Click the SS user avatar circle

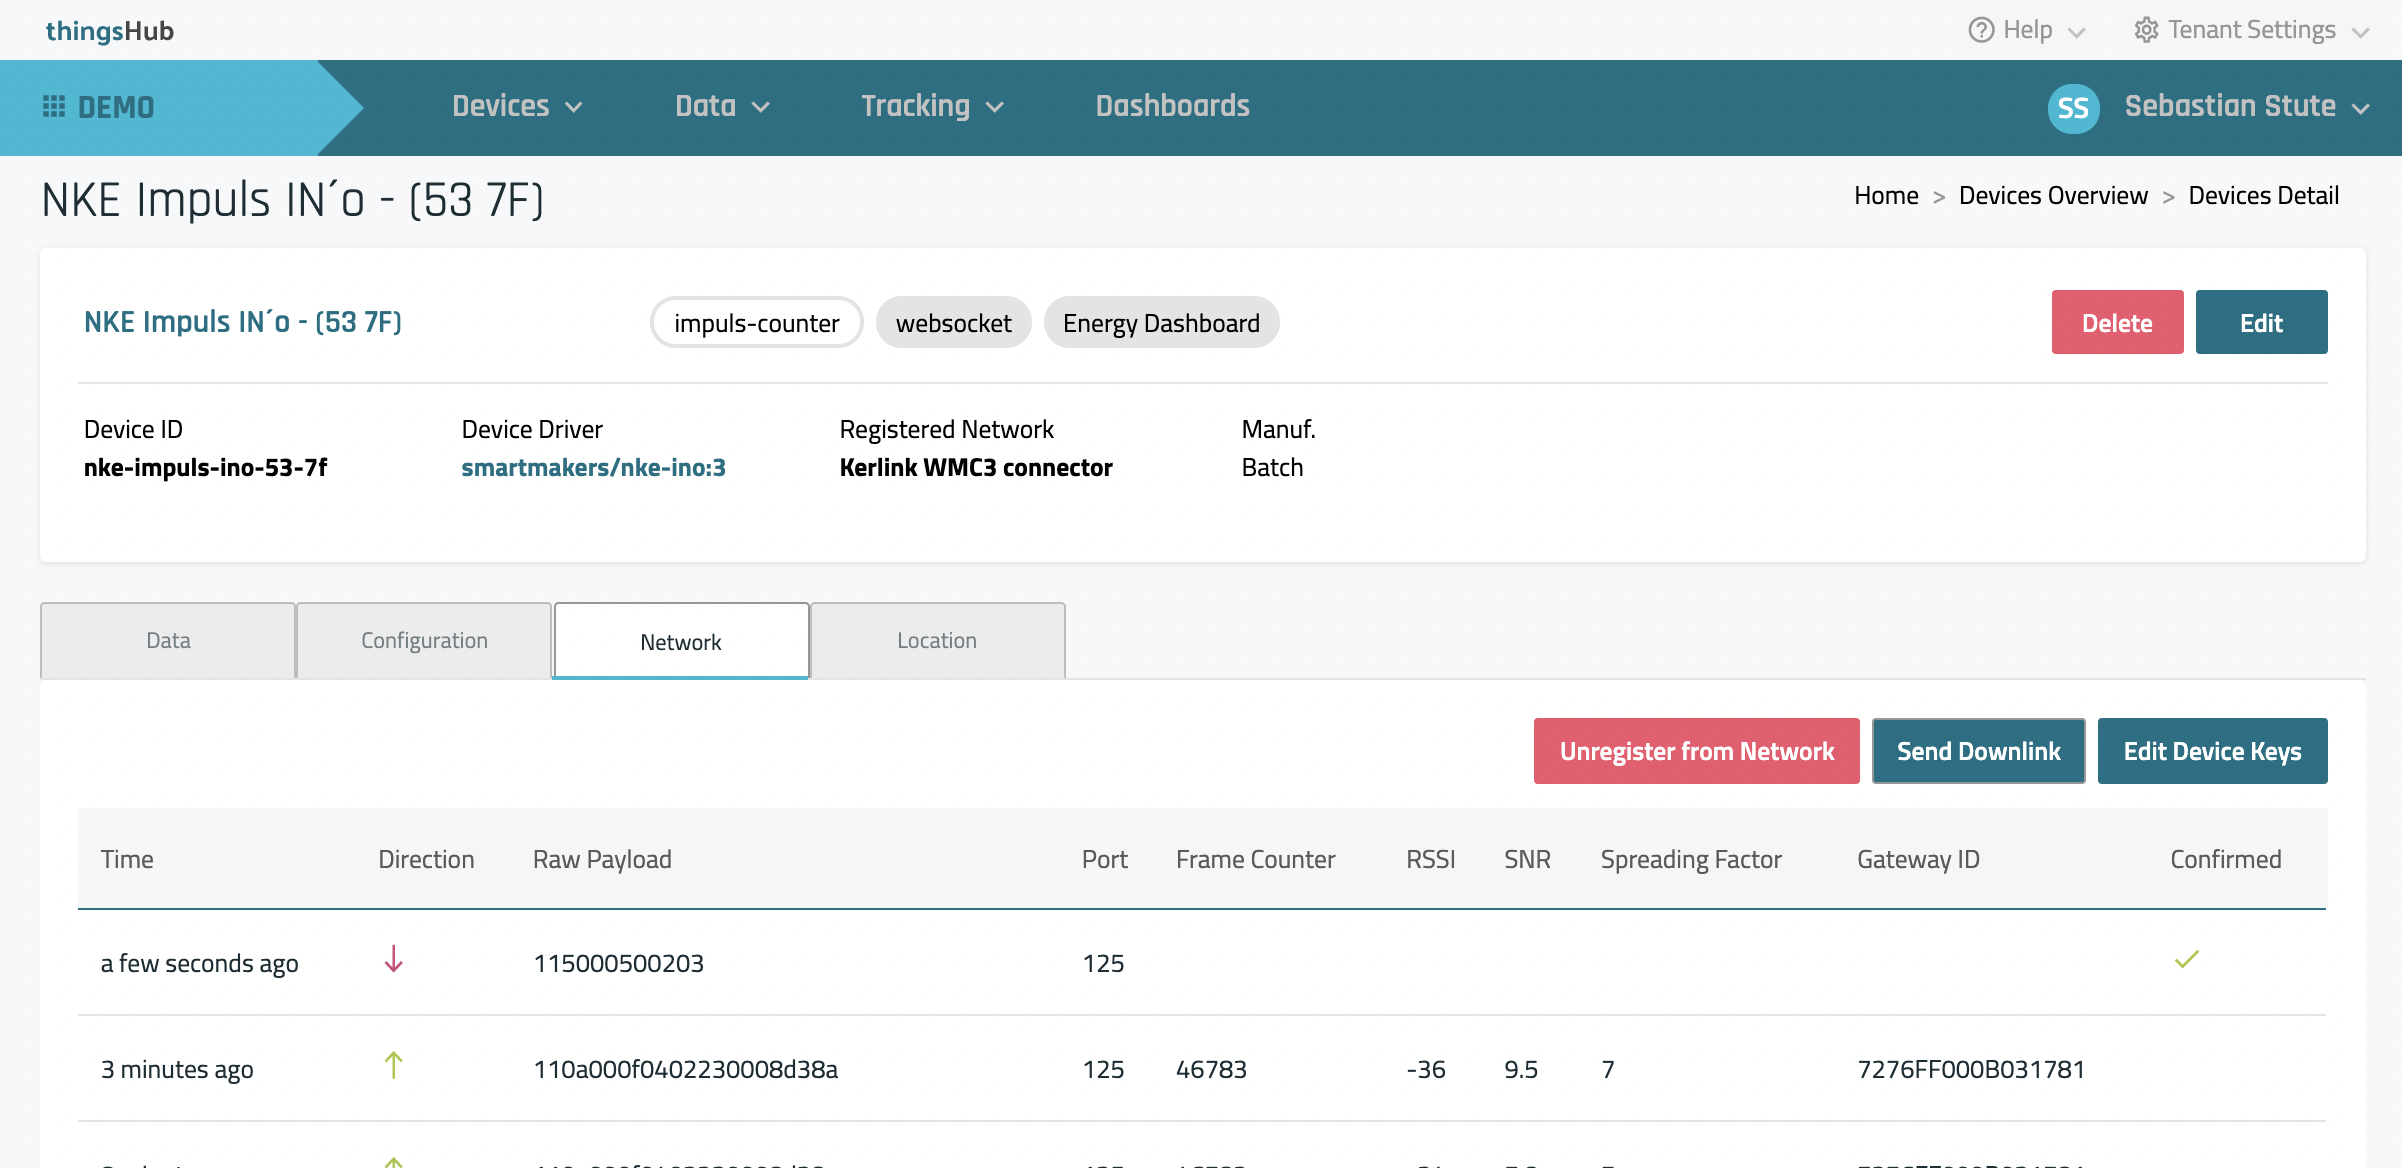[x=2072, y=108]
